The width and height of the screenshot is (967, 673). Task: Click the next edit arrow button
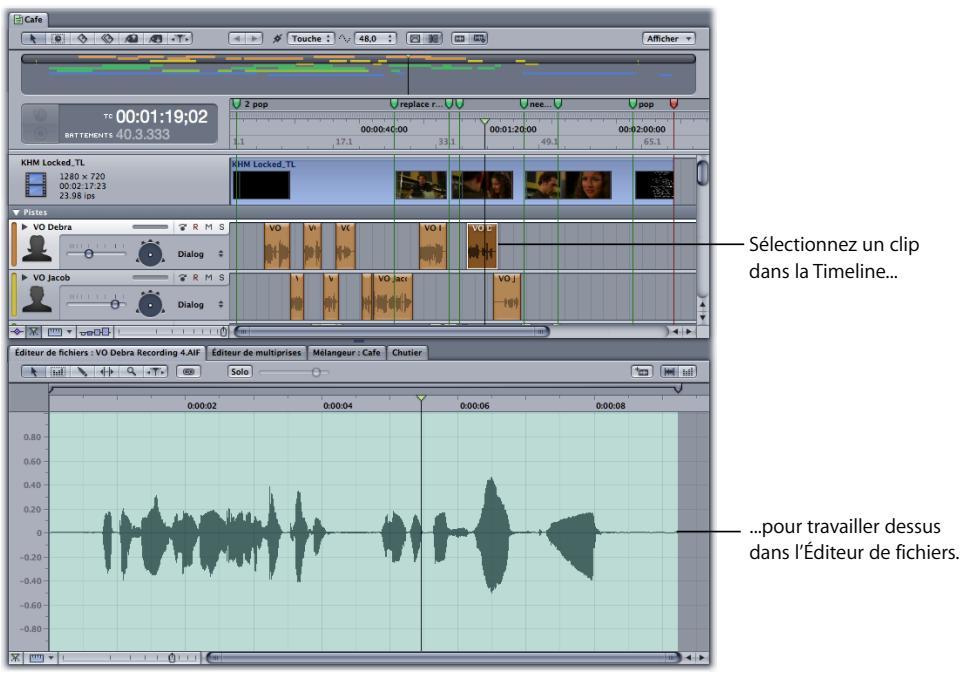pyautogui.click(x=254, y=38)
